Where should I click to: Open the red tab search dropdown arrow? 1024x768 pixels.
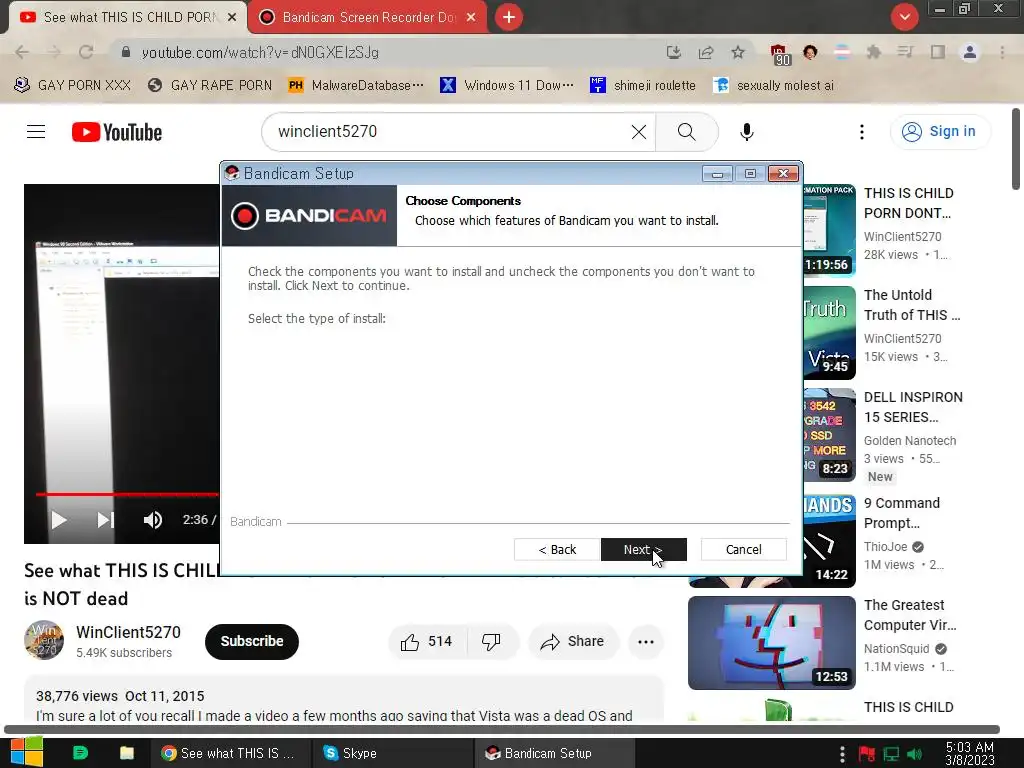click(x=904, y=17)
